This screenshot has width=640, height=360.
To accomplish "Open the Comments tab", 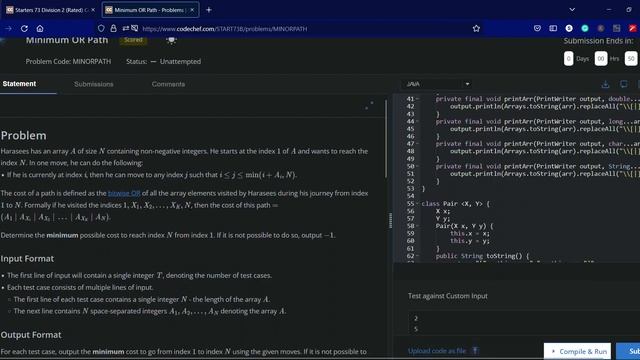I will coord(168,84).
